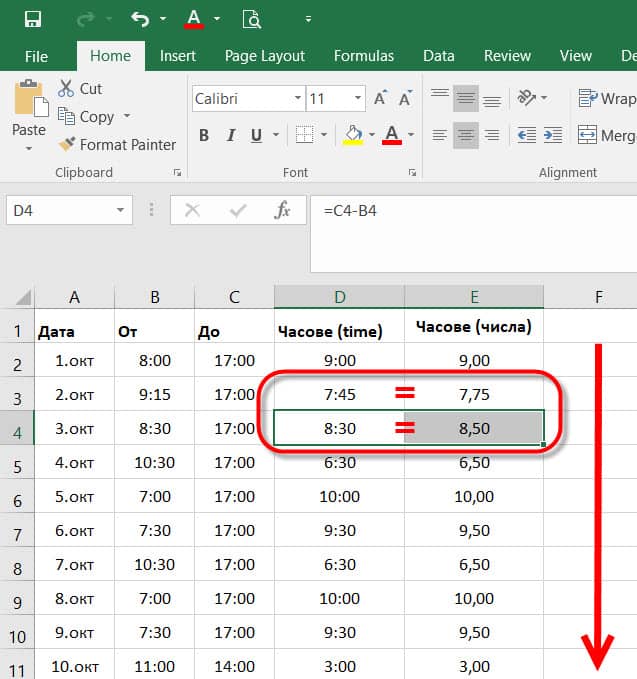Activate Format Painter brush
Screen dimensions: 637x679
click(118, 145)
